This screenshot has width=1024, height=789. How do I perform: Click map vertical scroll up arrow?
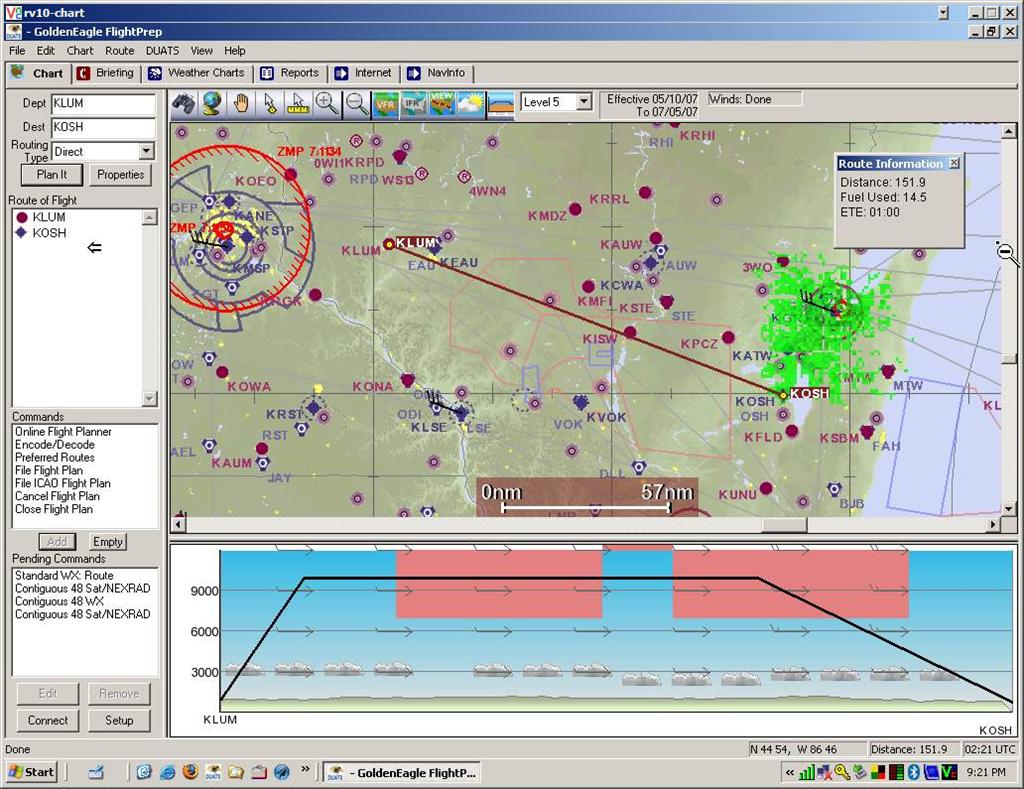click(x=1009, y=131)
